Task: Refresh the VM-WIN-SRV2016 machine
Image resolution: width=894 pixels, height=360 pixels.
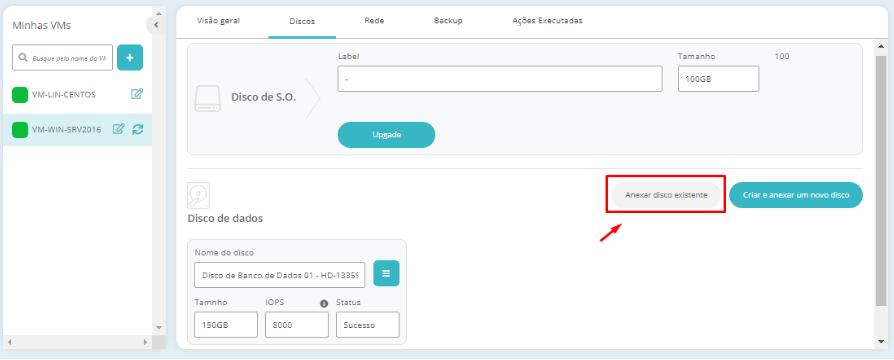Action: pos(137,129)
